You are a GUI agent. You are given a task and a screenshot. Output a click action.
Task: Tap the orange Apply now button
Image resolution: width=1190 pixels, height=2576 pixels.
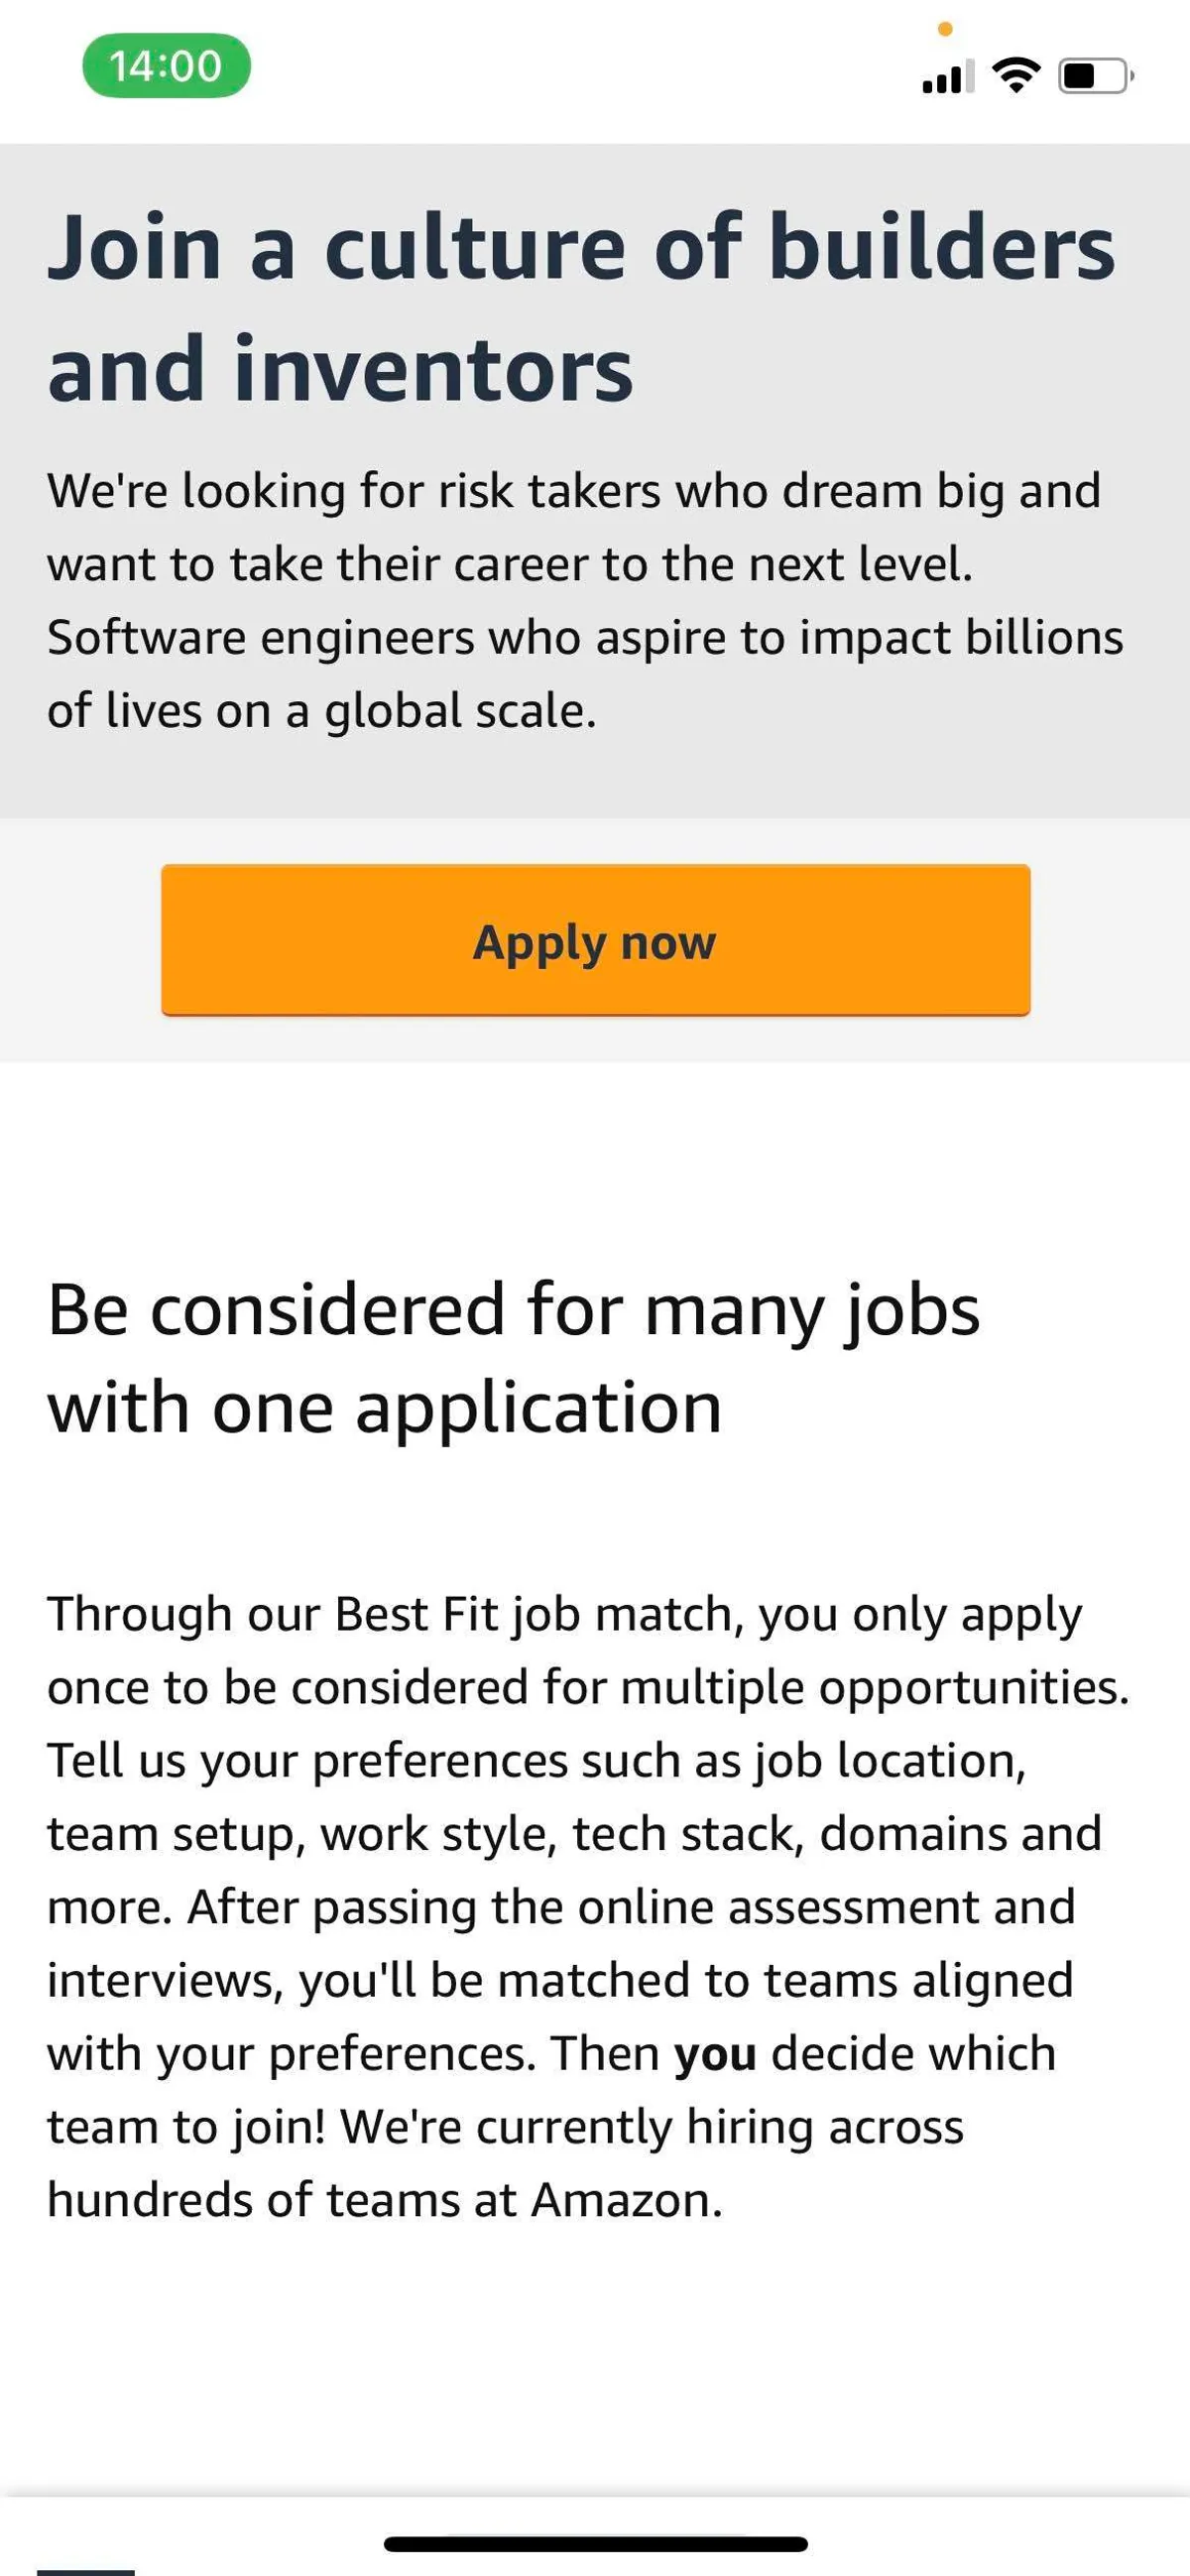(x=594, y=941)
